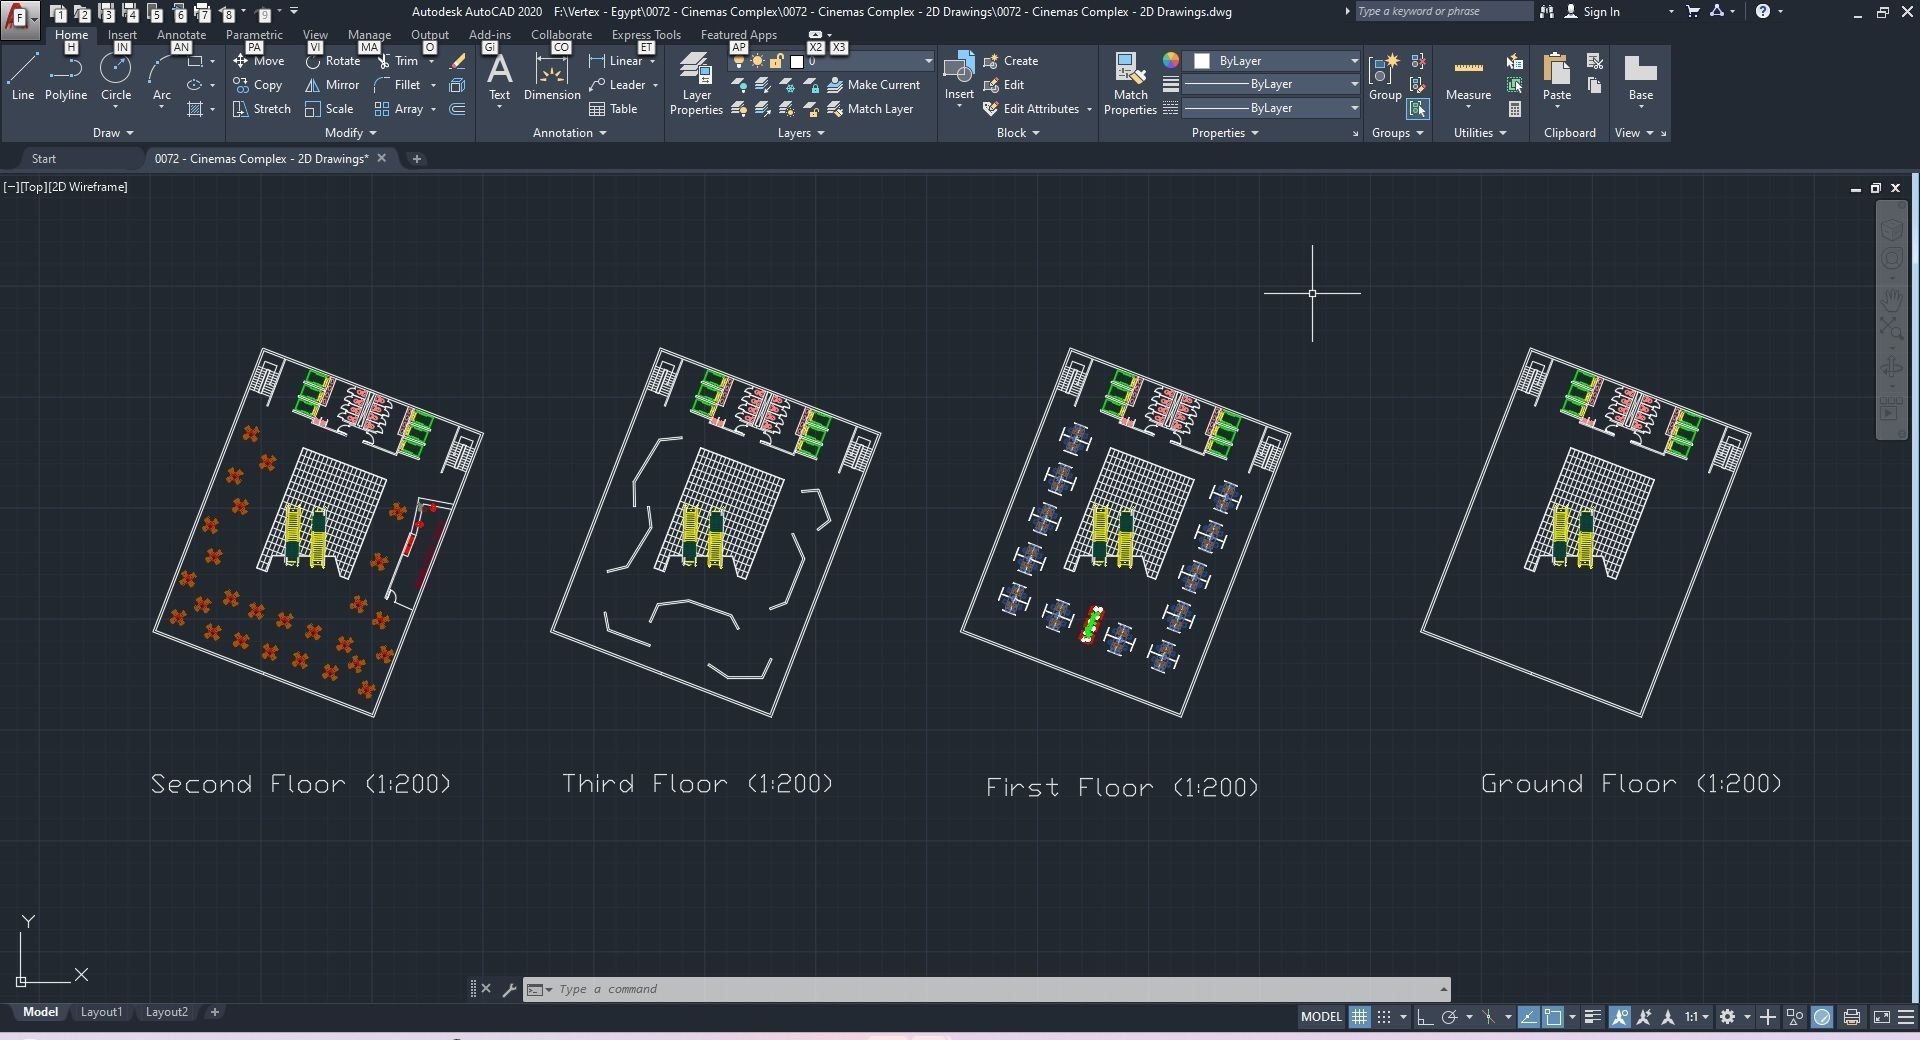Viewport: 1920px width, 1040px height.
Task: Click Create block button
Action: pos(1011,61)
